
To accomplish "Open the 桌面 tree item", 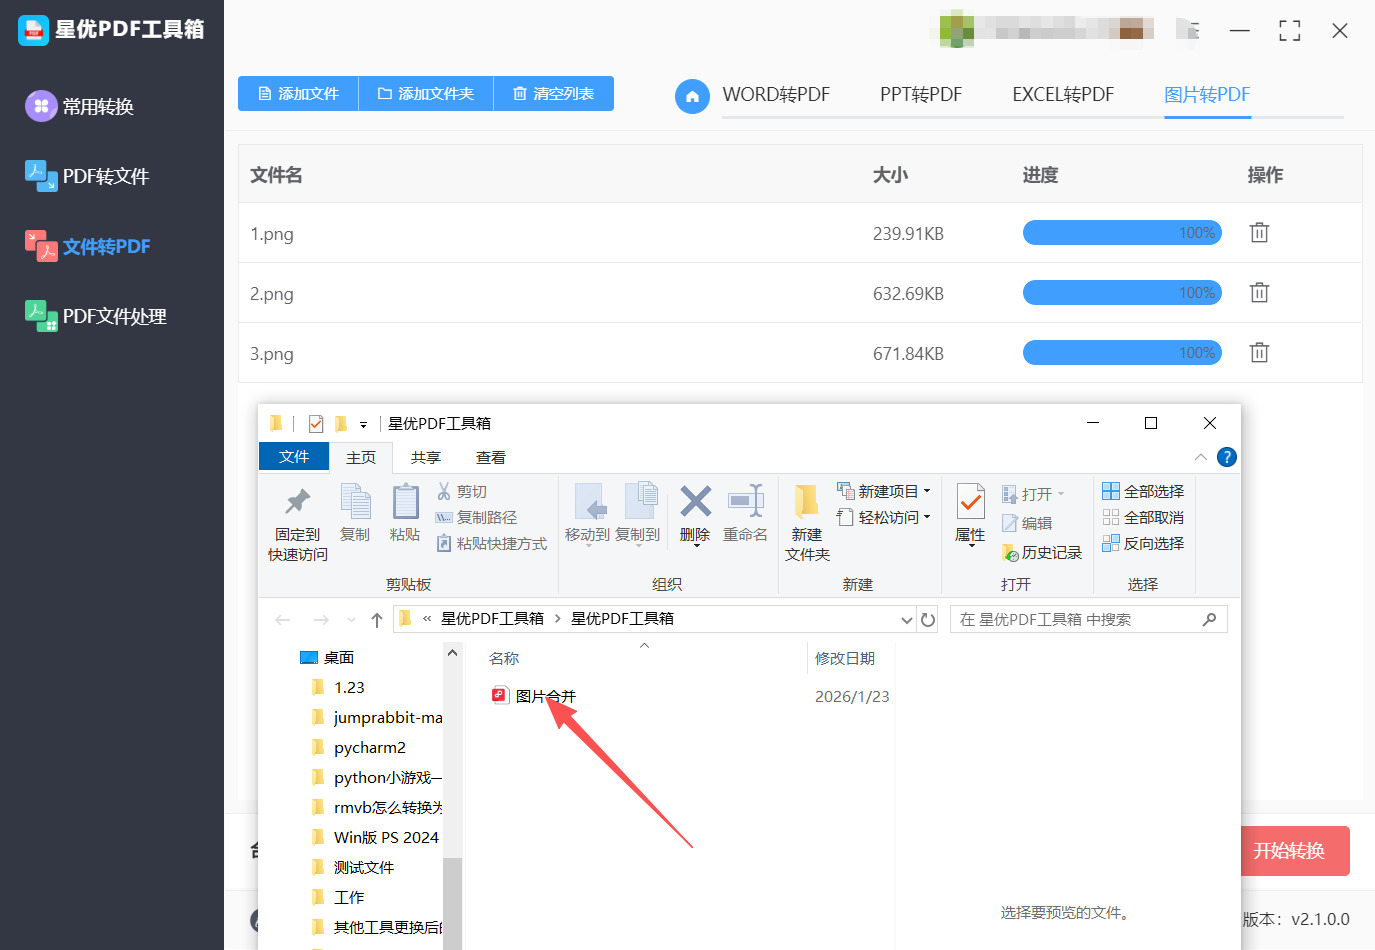I will pos(328,658).
